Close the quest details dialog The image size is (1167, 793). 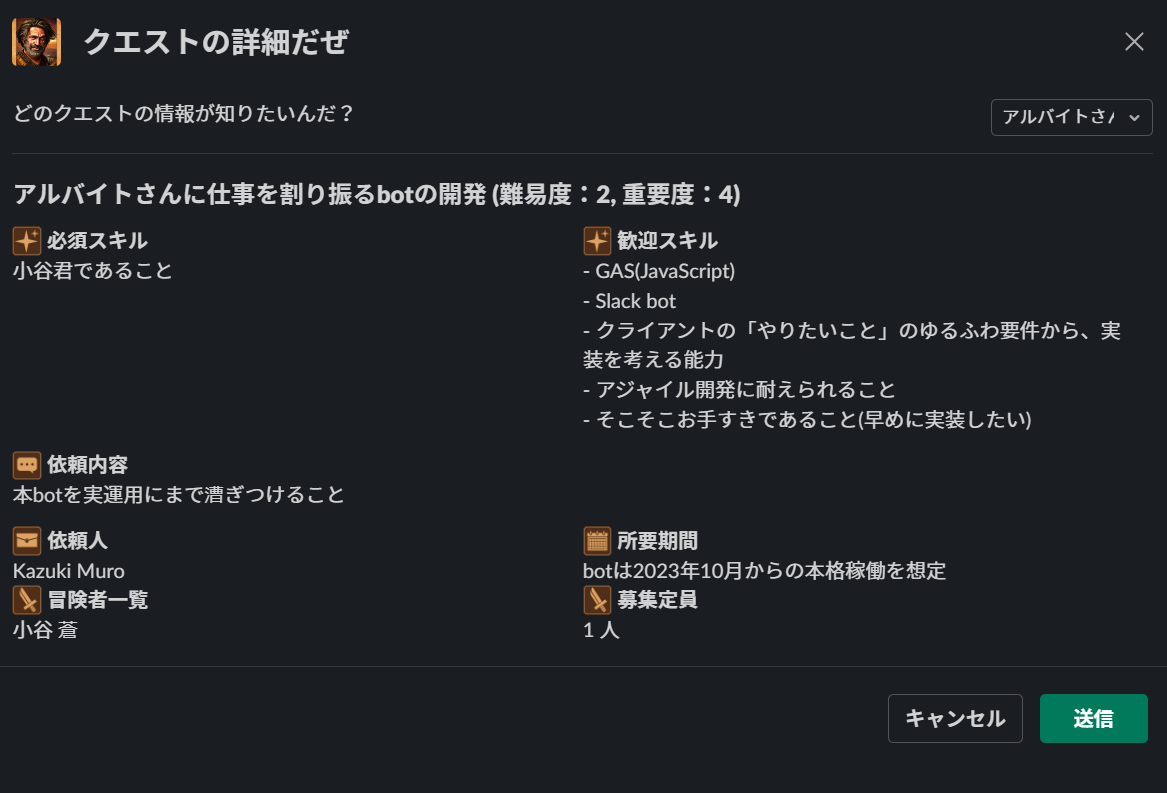click(1134, 42)
